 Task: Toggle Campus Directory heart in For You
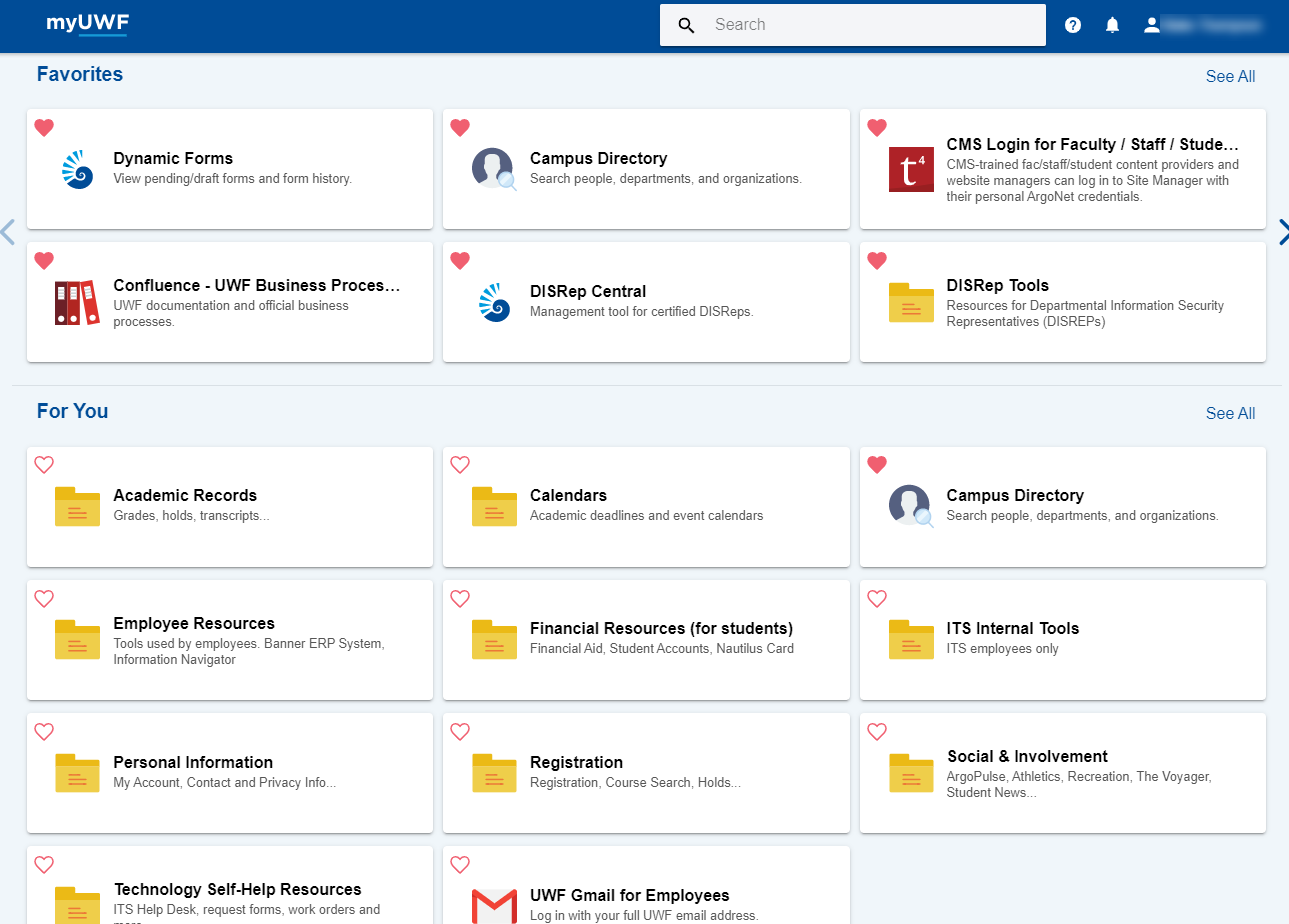877,465
